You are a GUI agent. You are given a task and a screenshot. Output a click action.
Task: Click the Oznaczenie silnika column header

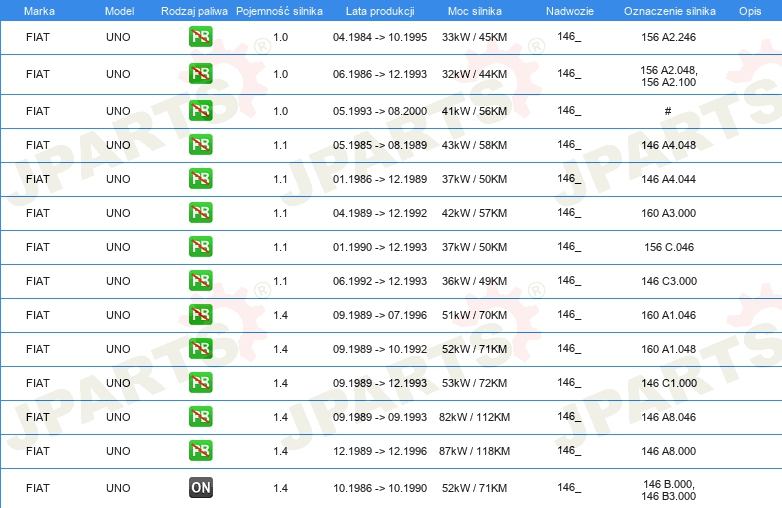point(669,11)
